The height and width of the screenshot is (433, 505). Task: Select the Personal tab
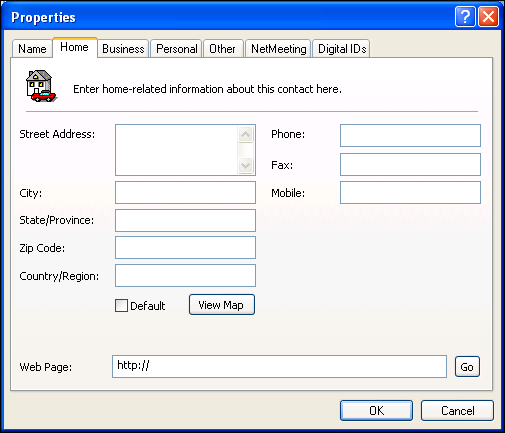coord(177,49)
